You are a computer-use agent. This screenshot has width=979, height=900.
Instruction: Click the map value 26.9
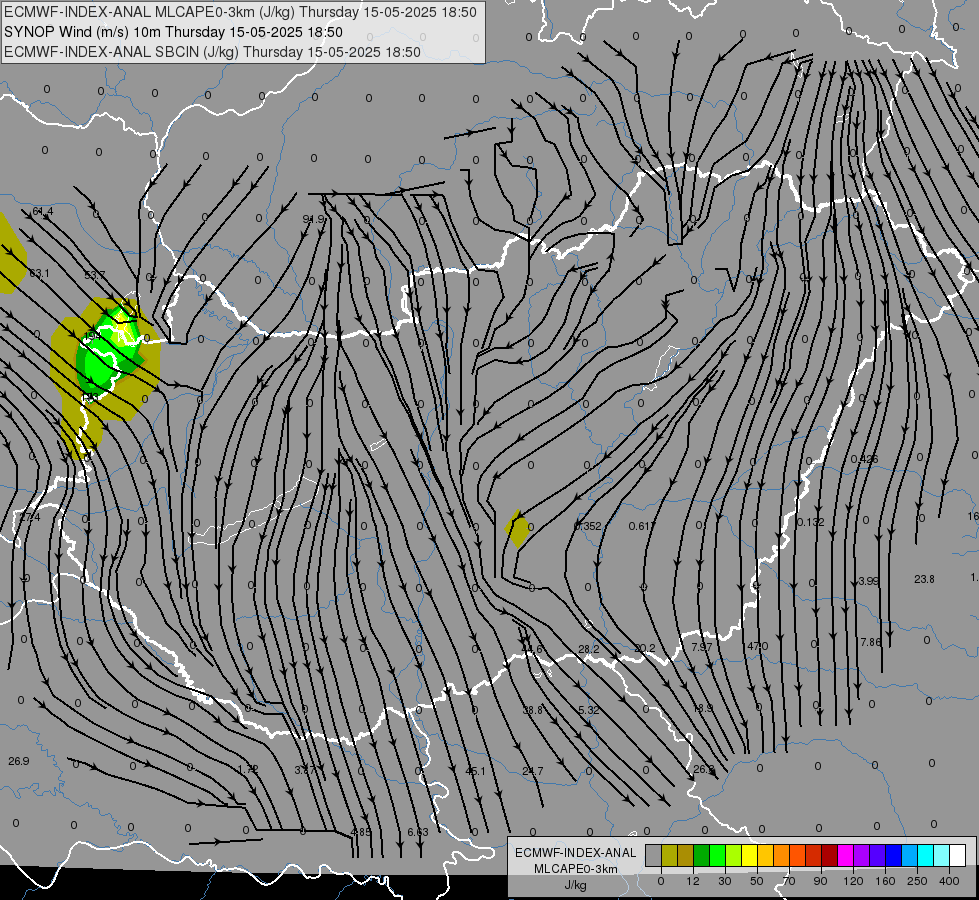pyautogui.click(x=19, y=761)
